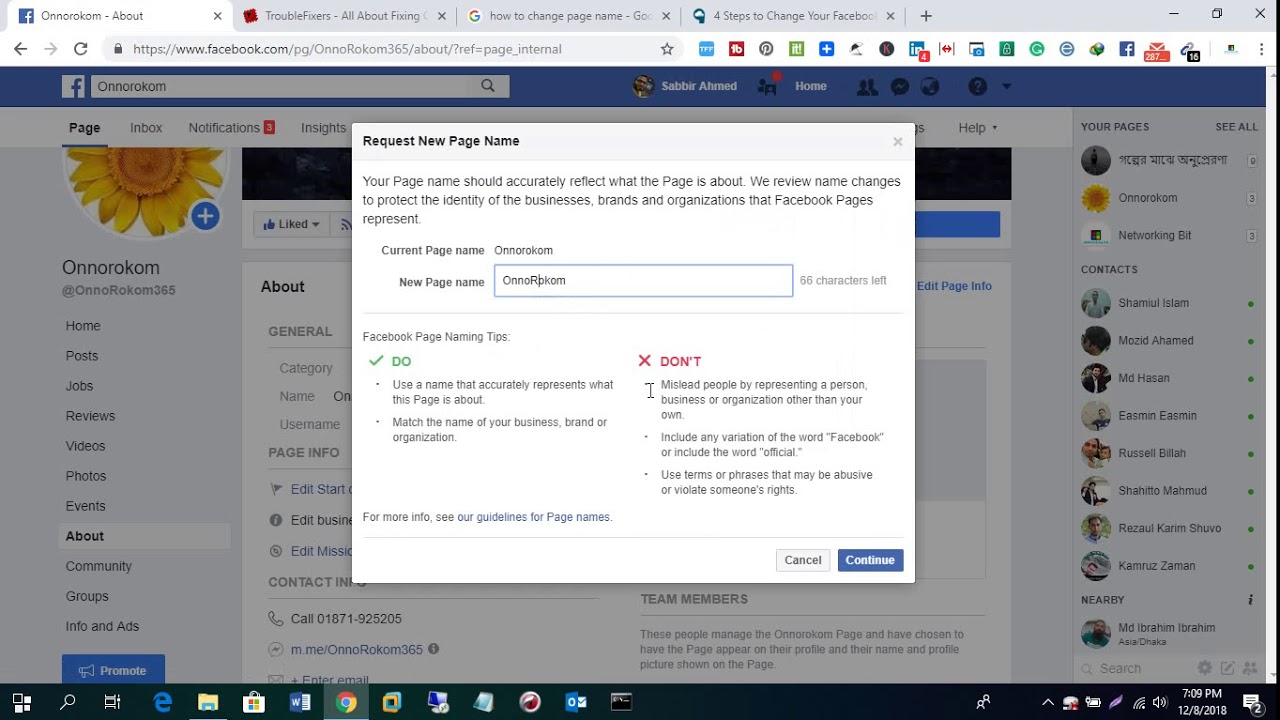Open Microsoft Word from taskbar
This screenshot has width=1280, height=720.
(x=299, y=702)
